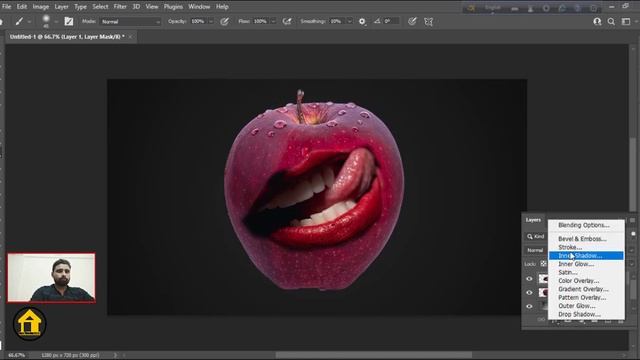Select the Layers panel tab

tap(533, 220)
